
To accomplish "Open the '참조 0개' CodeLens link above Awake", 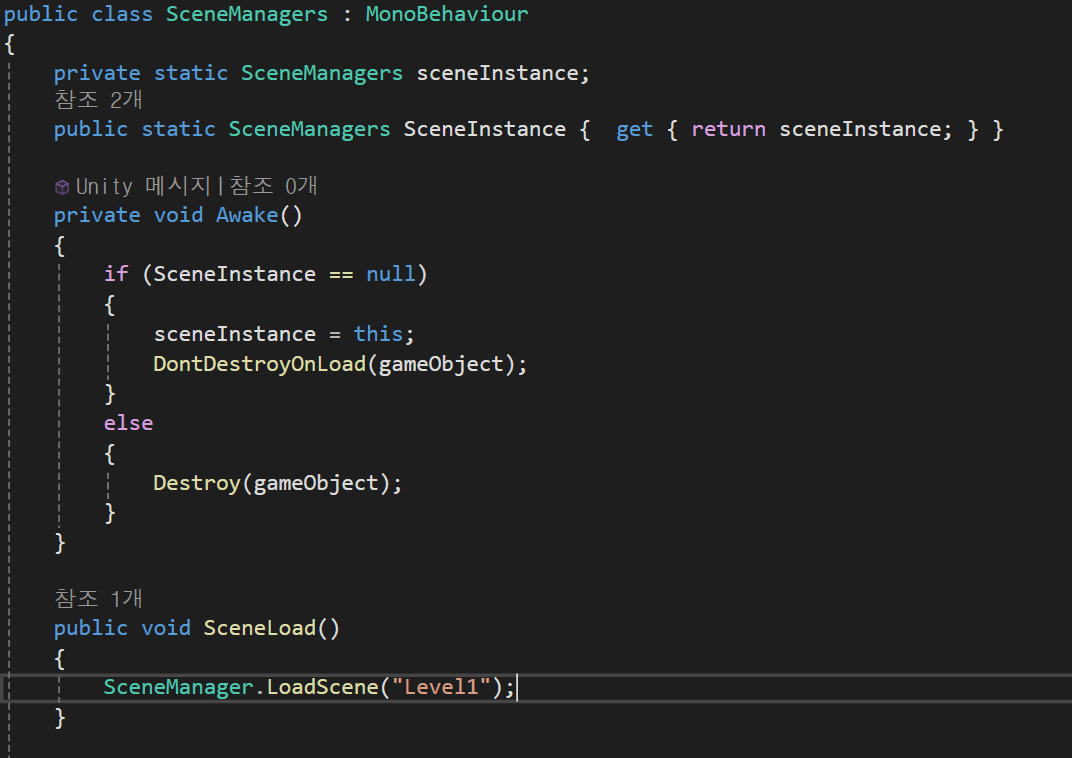I will click(x=273, y=186).
